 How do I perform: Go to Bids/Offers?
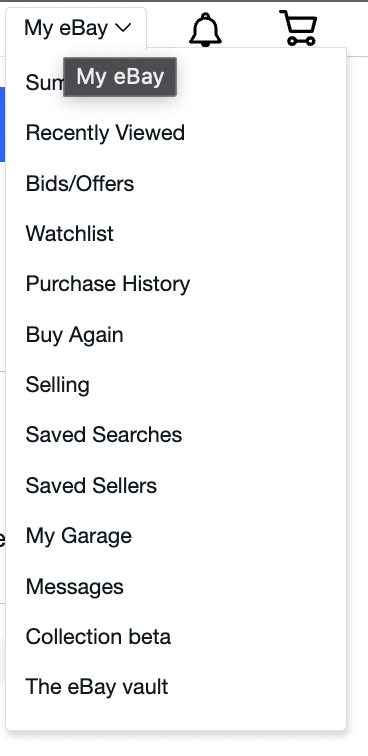(x=80, y=184)
